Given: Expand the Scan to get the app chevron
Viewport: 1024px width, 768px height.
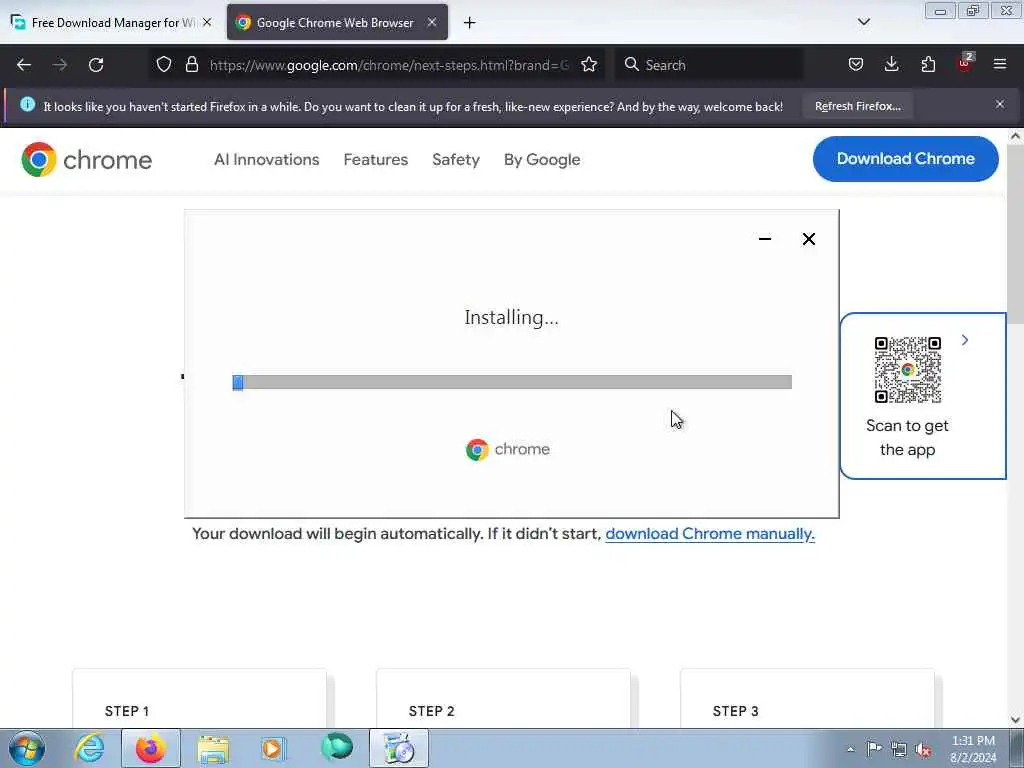Looking at the screenshot, I should point(965,340).
